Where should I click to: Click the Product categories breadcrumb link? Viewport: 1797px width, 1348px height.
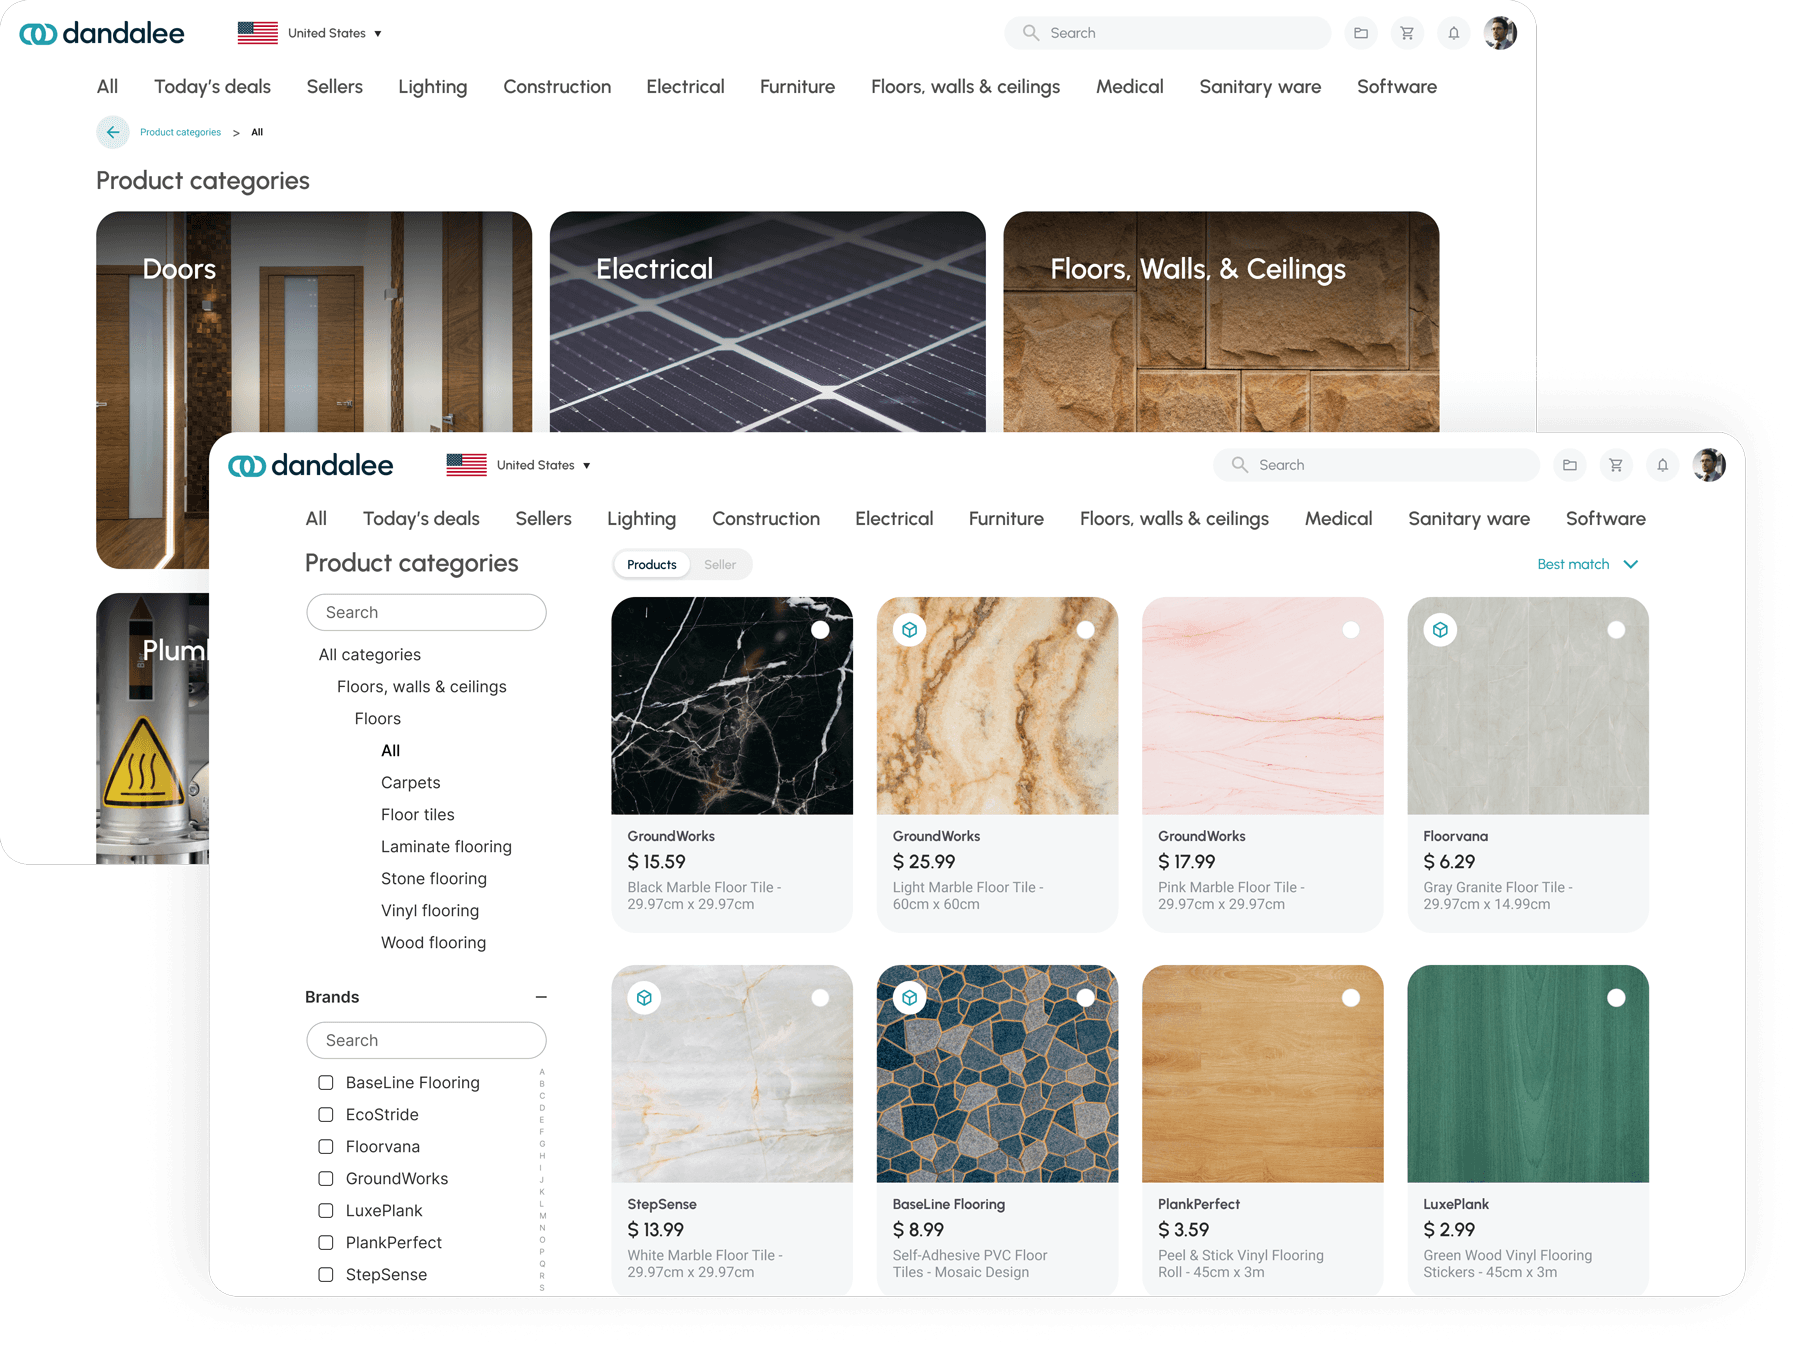(x=180, y=131)
